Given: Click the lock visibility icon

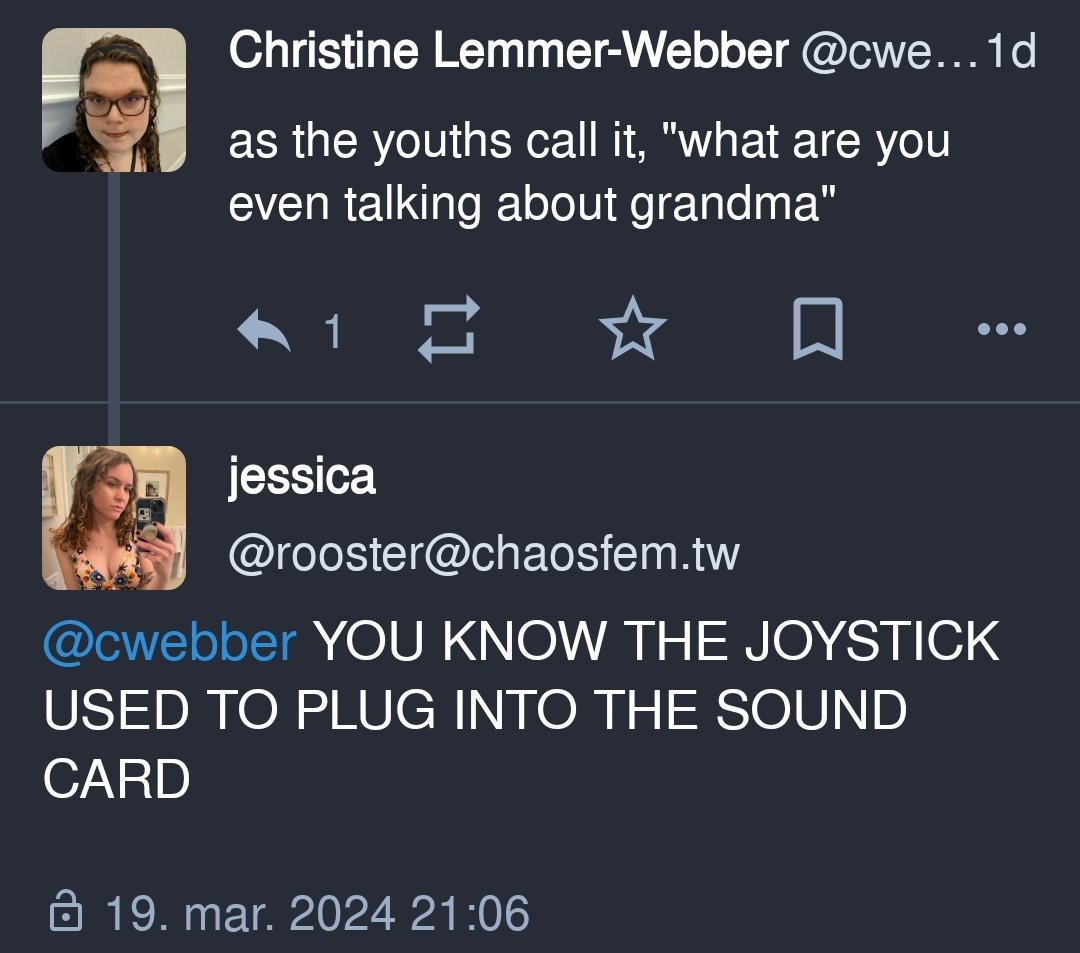Looking at the screenshot, I should pyautogui.click(x=66, y=913).
